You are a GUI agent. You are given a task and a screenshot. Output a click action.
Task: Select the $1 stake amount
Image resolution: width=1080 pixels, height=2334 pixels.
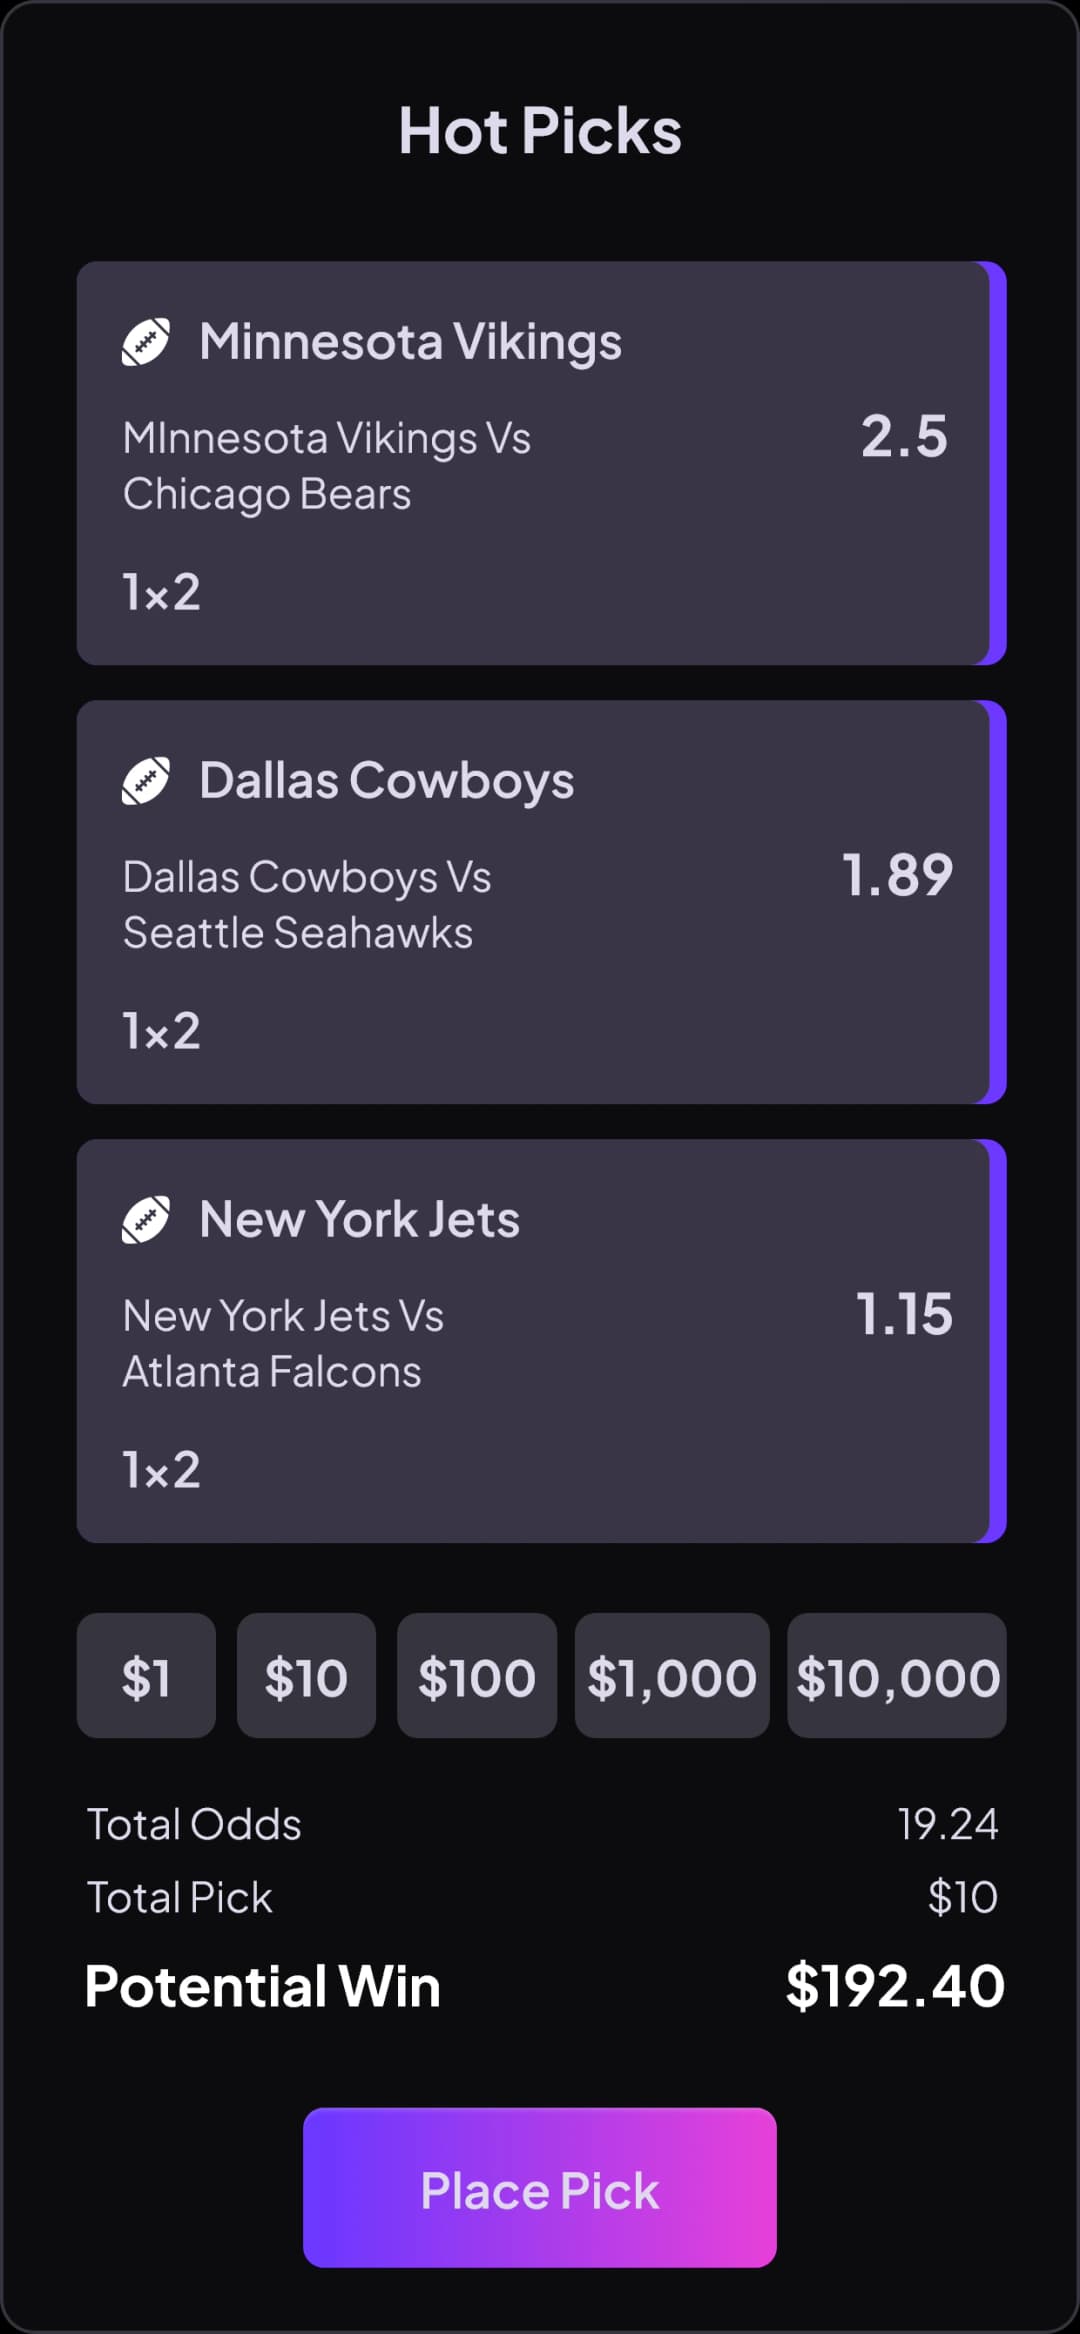[146, 1675]
